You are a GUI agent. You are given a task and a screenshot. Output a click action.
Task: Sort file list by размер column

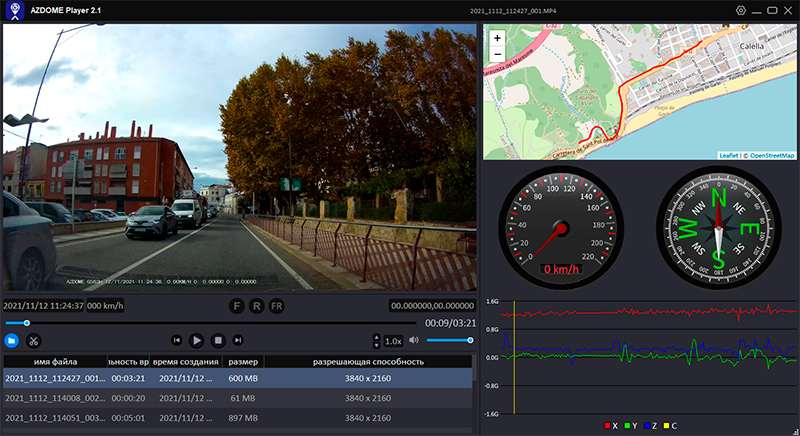[x=243, y=361]
